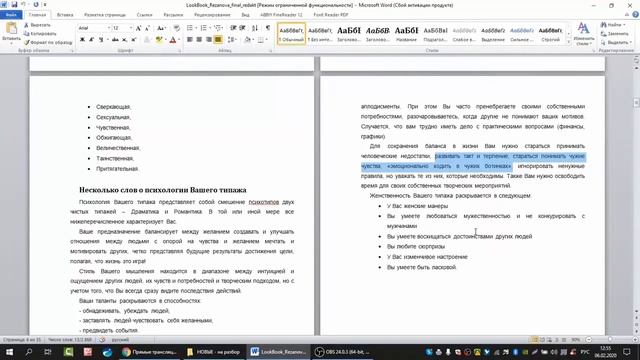
Task: Click the Sort icon in paragraph group
Action: point(255,28)
